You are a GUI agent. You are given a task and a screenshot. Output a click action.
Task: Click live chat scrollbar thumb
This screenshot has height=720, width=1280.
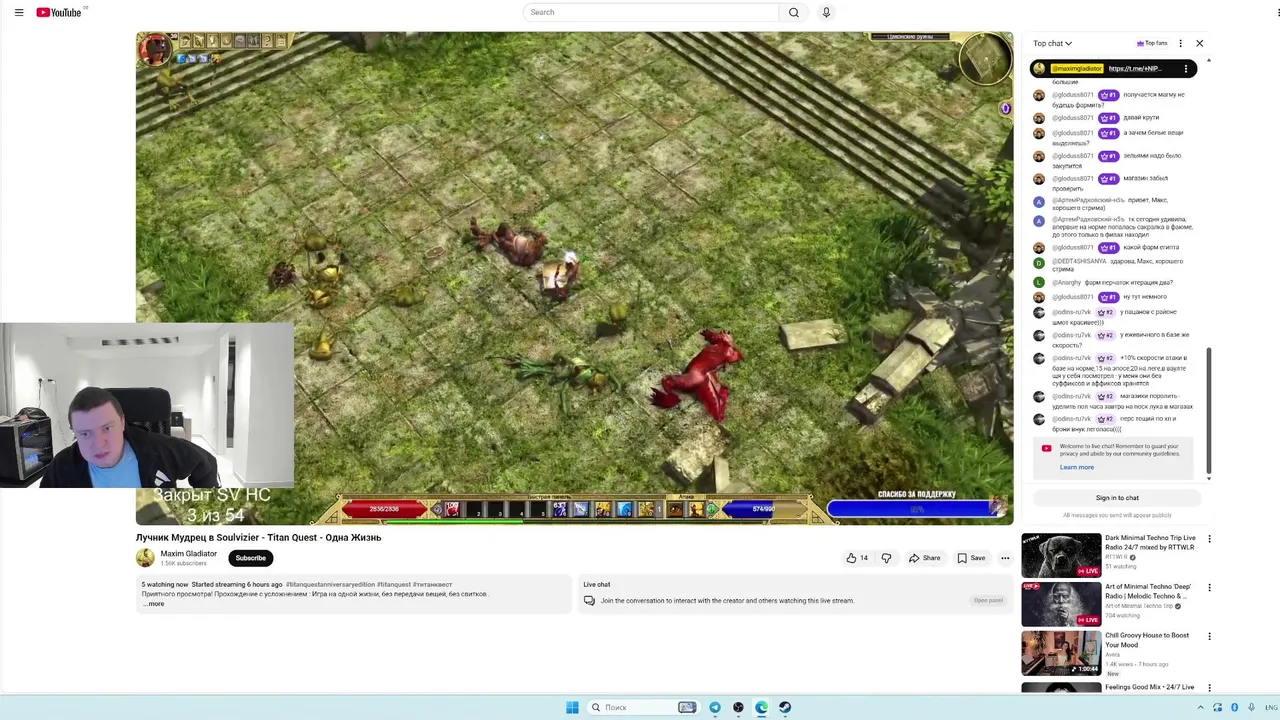click(x=1208, y=410)
